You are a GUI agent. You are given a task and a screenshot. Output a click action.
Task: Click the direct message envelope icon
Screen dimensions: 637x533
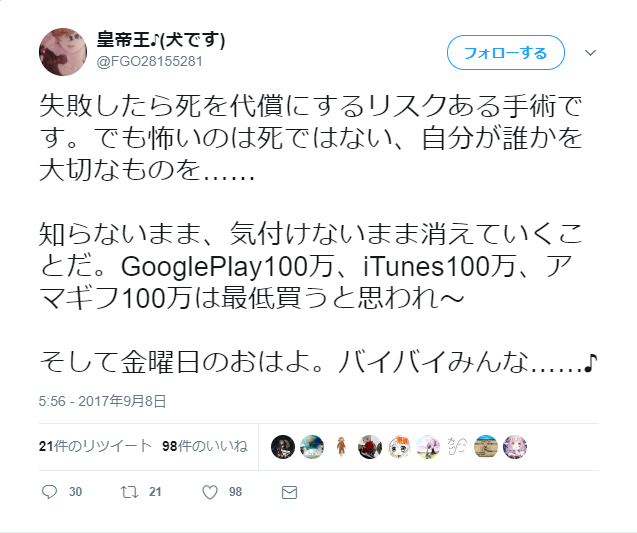pyautogui.click(x=289, y=492)
